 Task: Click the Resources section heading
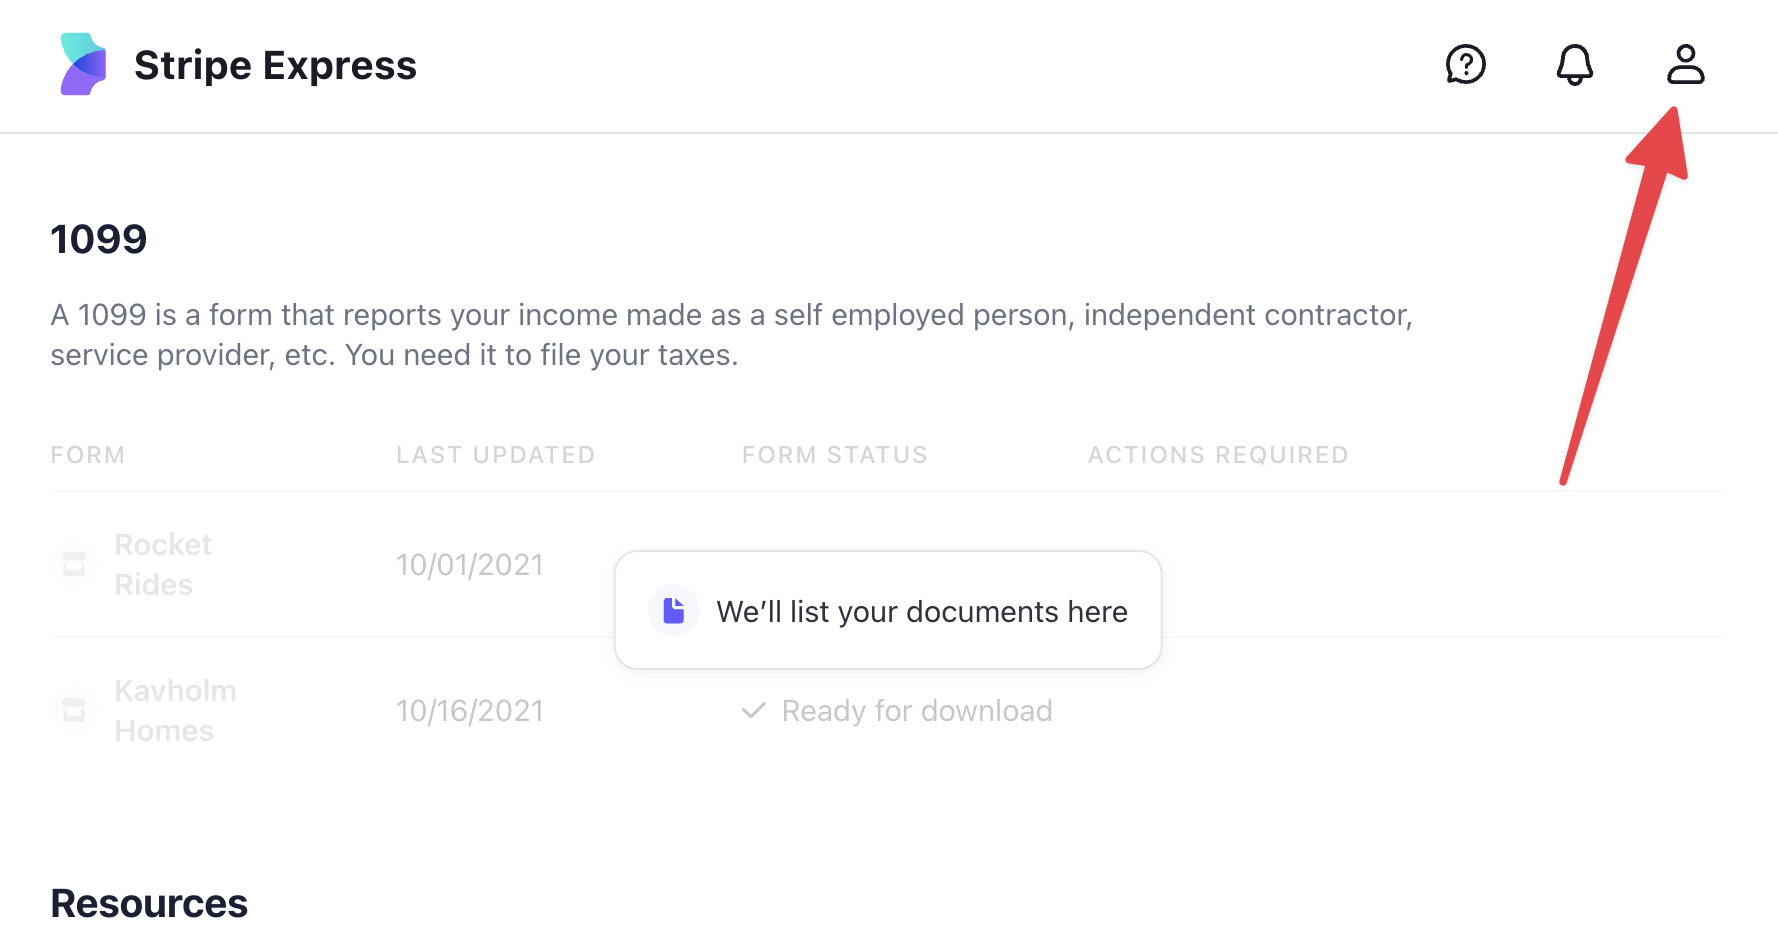pos(148,903)
